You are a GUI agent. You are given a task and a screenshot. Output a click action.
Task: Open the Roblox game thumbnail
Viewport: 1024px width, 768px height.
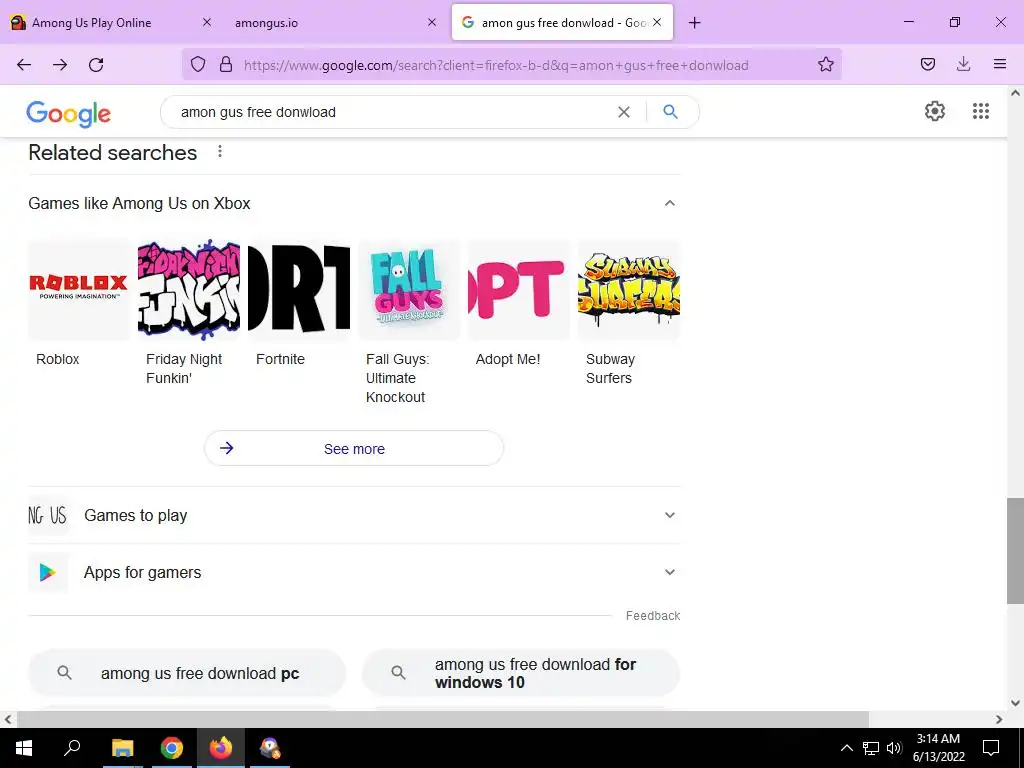point(79,289)
